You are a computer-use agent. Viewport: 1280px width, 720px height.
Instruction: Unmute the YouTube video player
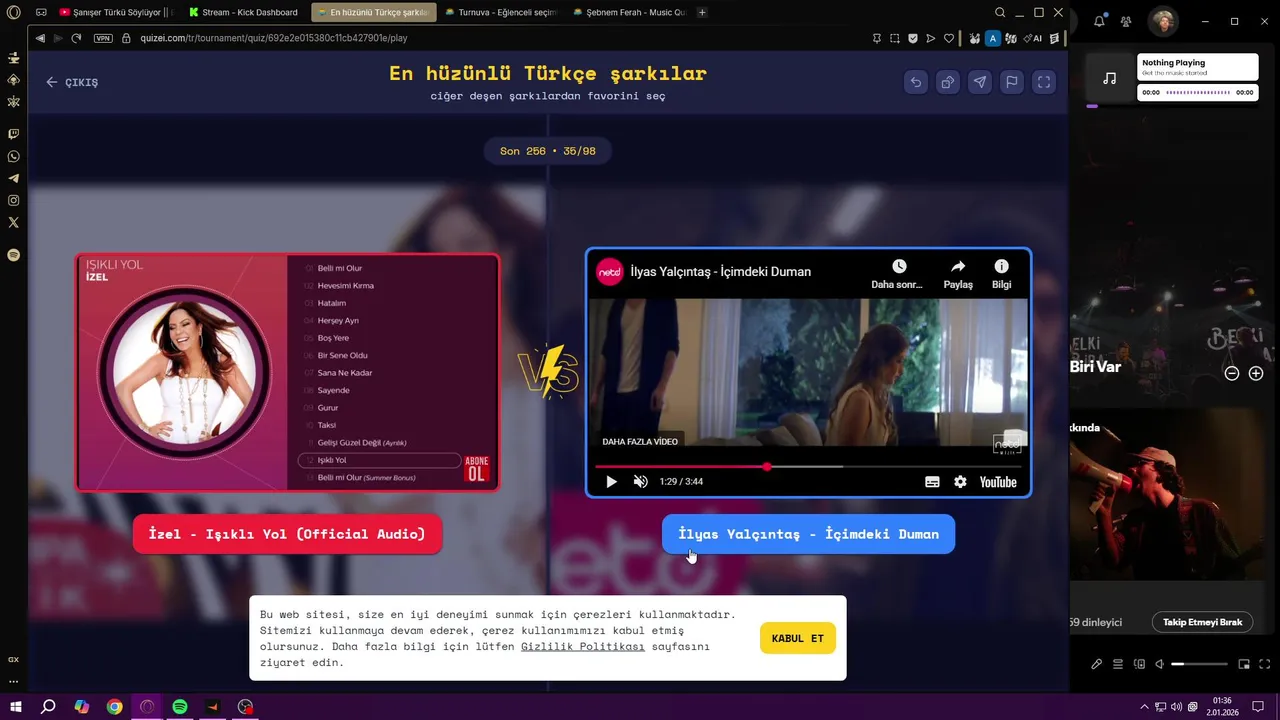coord(641,482)
